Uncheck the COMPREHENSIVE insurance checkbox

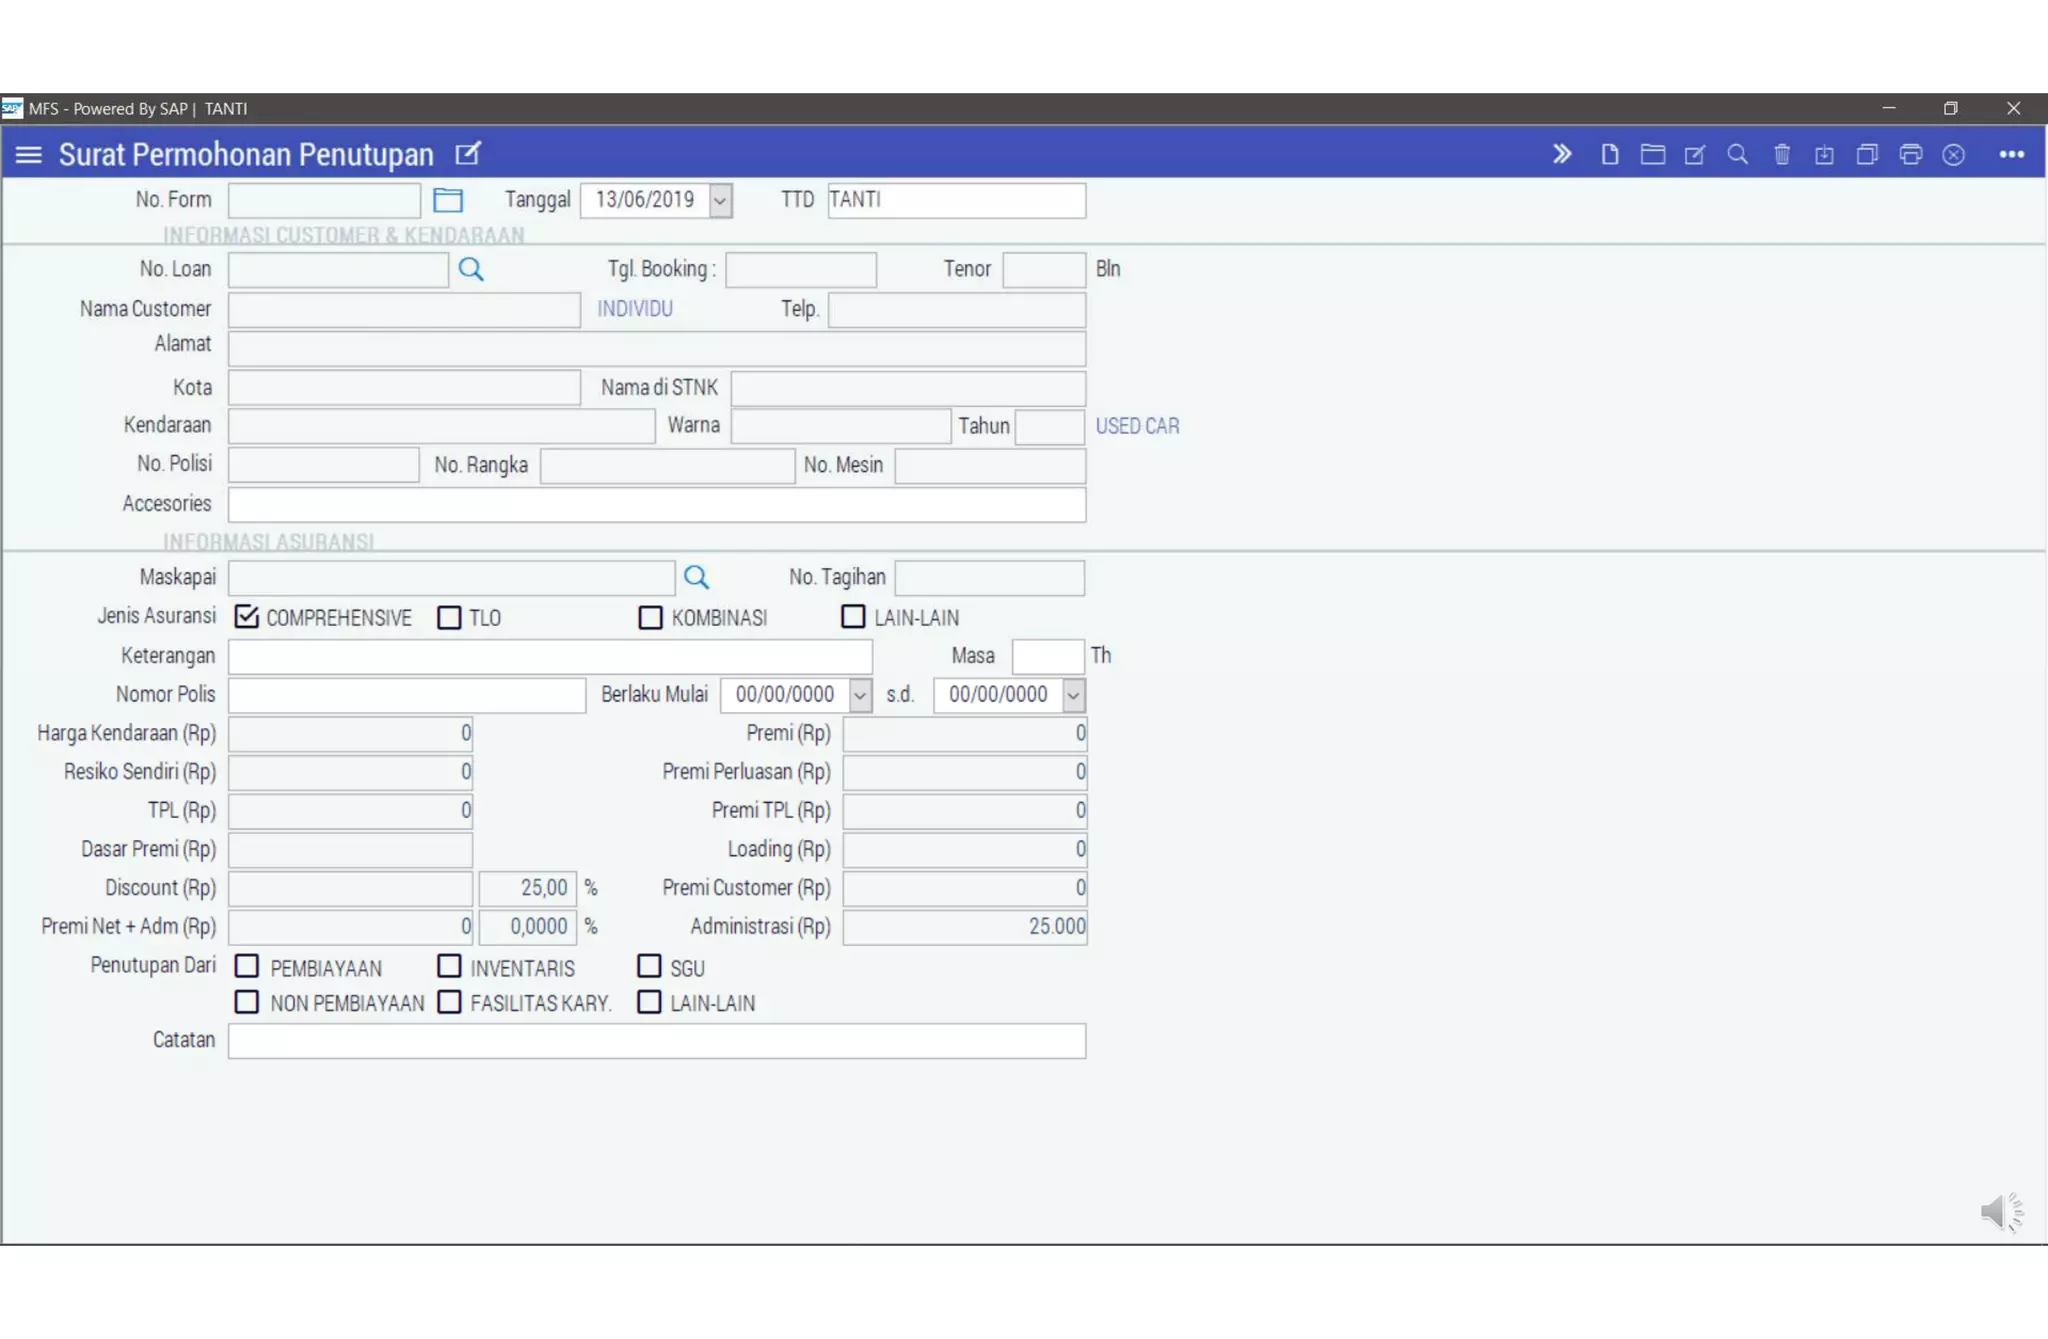tap(247, 617)
